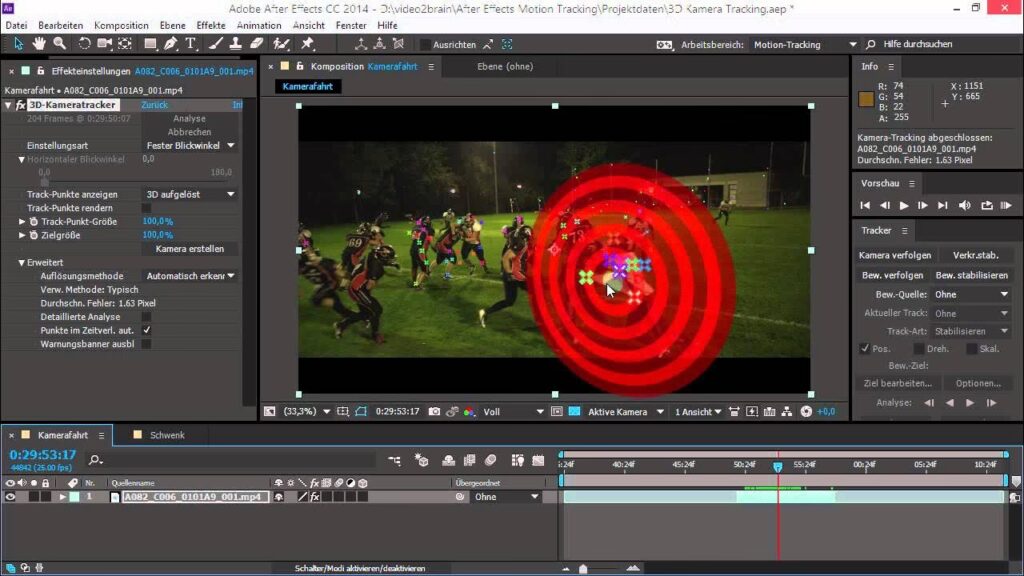Select the Eraser tool
This screenshot has width=1024, height=576.
(x=257, y=44)
